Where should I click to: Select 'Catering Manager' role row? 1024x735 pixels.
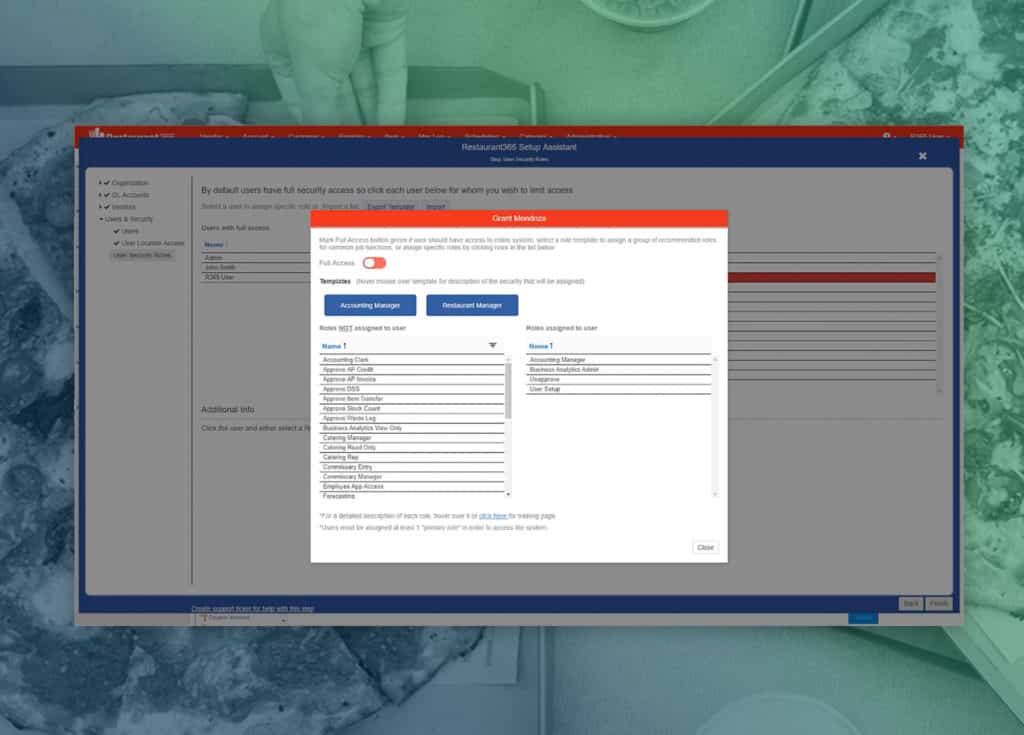(411, 438)
